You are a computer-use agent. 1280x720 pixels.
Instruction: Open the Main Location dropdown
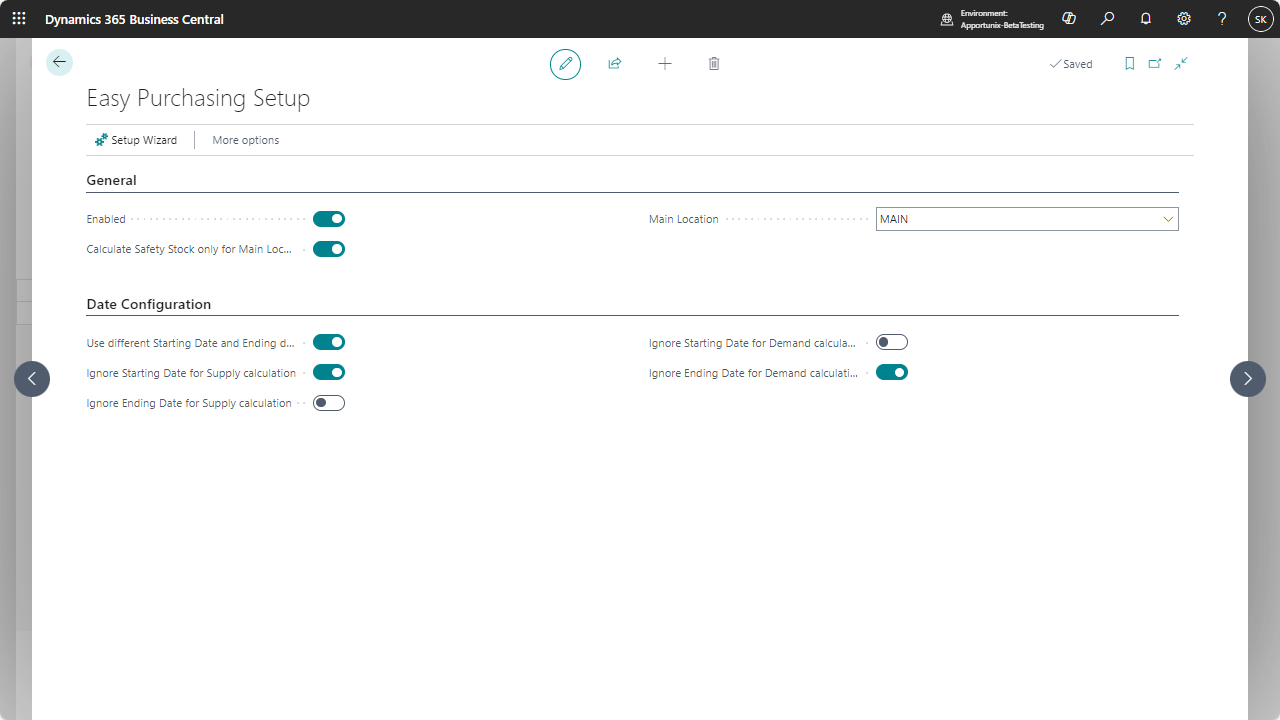pos(1167,218)
